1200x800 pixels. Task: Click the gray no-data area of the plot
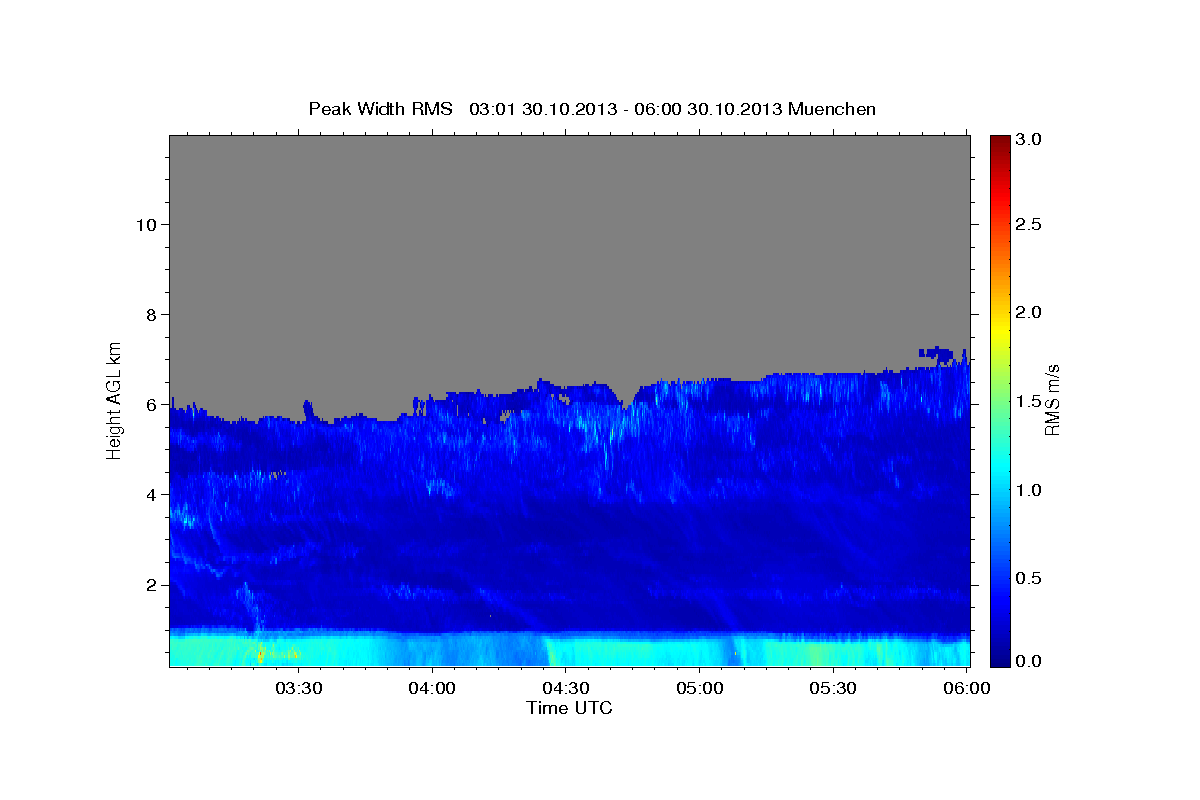tap(569, 250)
